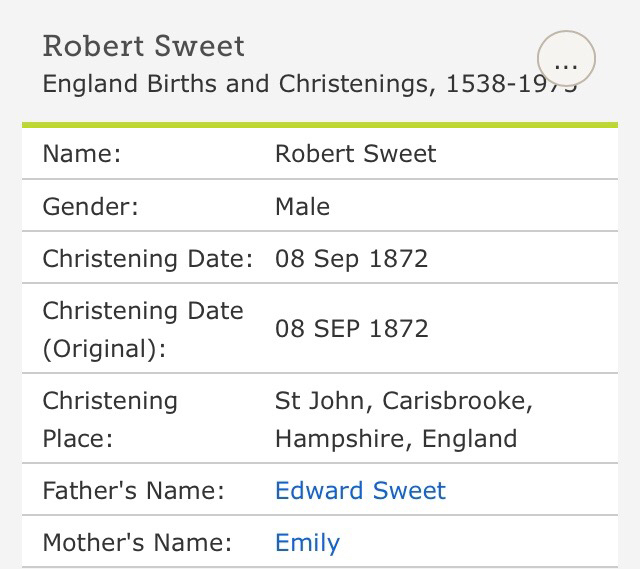Click the Name field label
This screenshot has height=569, width=640.
81,154
